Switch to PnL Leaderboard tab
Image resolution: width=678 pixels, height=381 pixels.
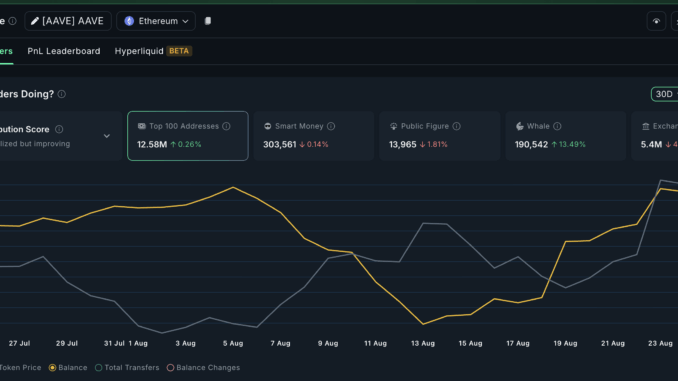coord(64,51)
